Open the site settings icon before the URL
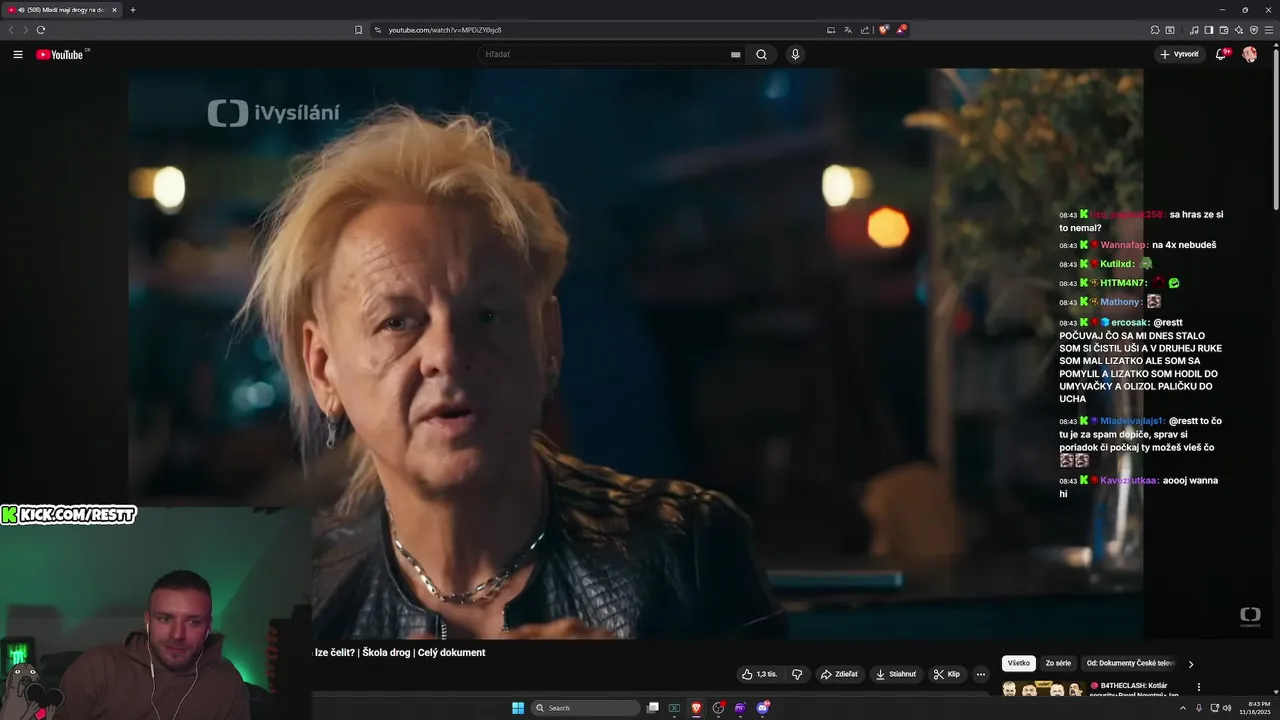The image size is (1280, 720). pos(378,30)
